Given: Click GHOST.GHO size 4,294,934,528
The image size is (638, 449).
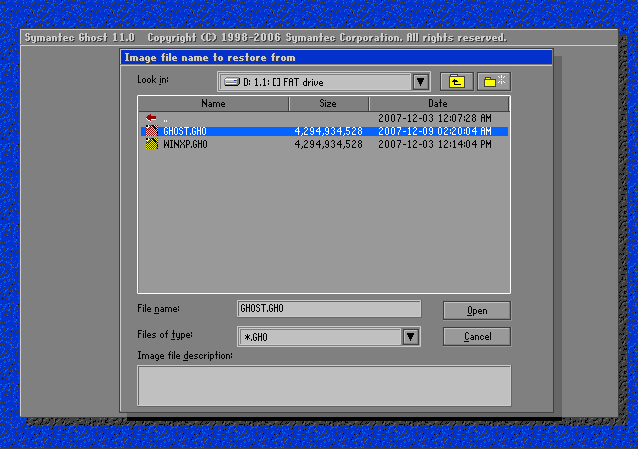Looking at the screenshot, I should click(x=328, y=131).
